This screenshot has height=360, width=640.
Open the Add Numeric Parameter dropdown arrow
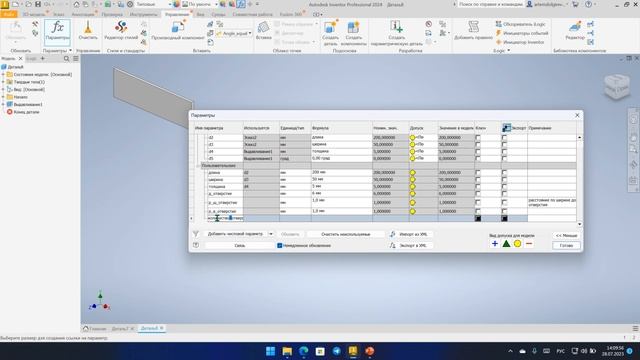(271, 234)
